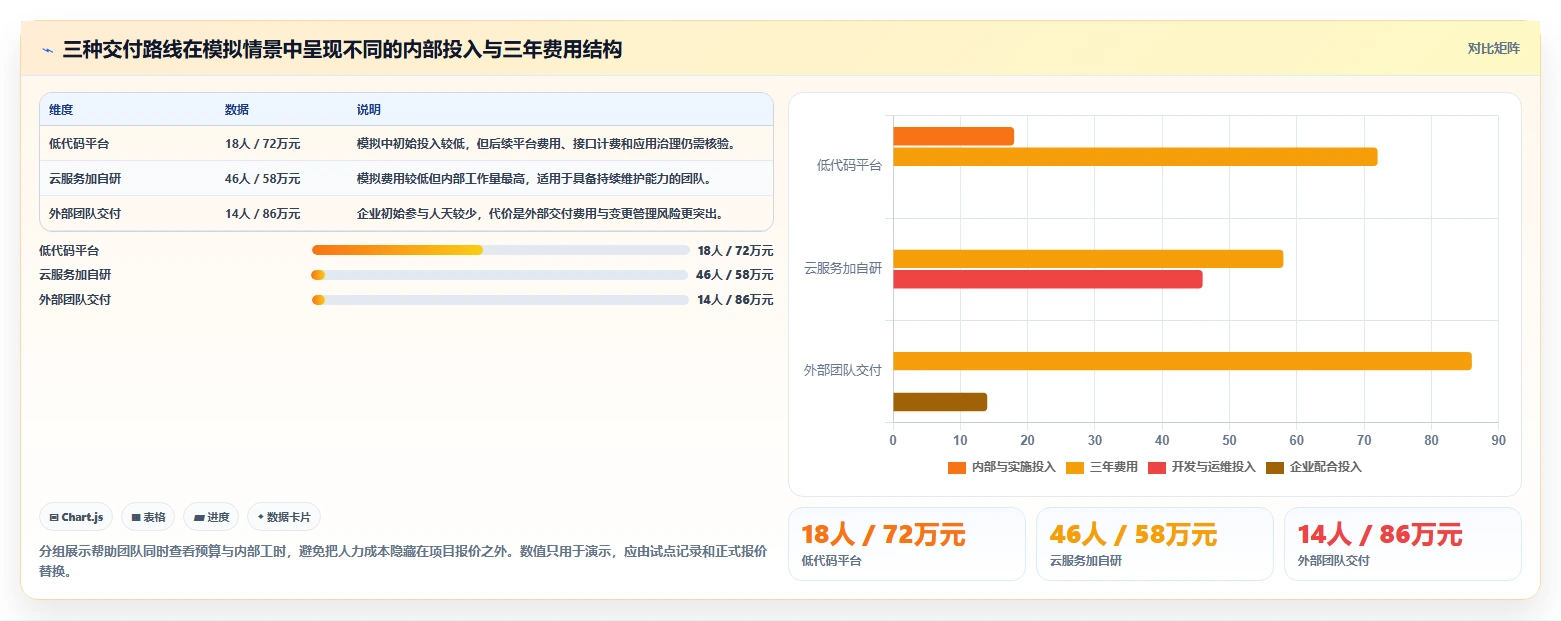Click the footnote paragraph starting 分组展示
The height and width of the screenshot is (621, 1561).
[x=403, y=561]
